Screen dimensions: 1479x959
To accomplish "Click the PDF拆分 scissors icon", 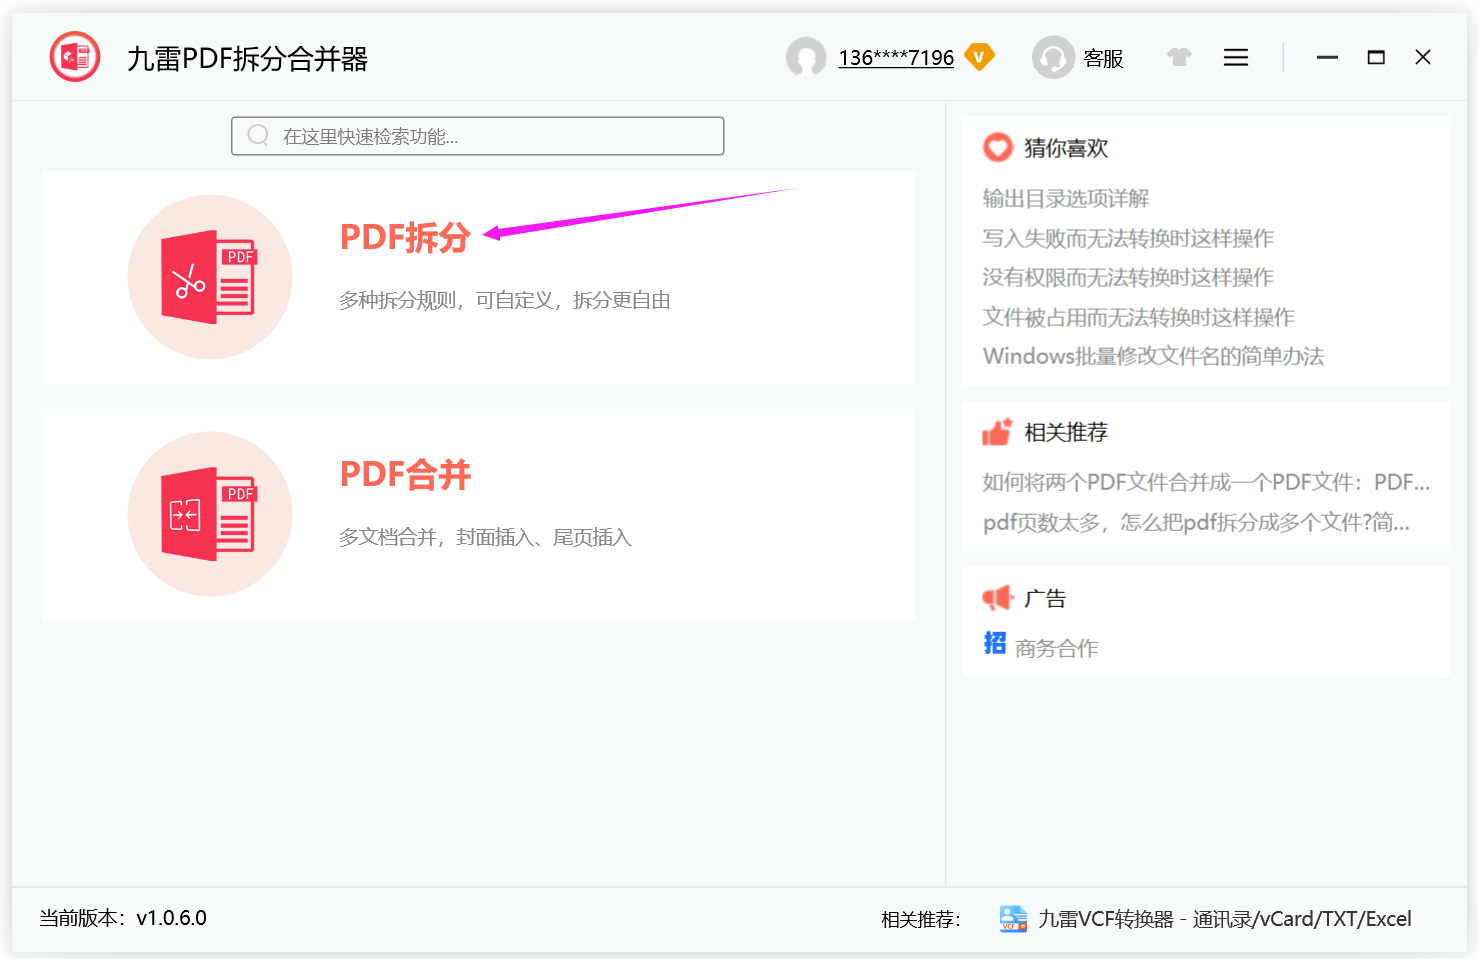I will pyautogui.click(x=210, y=277).
